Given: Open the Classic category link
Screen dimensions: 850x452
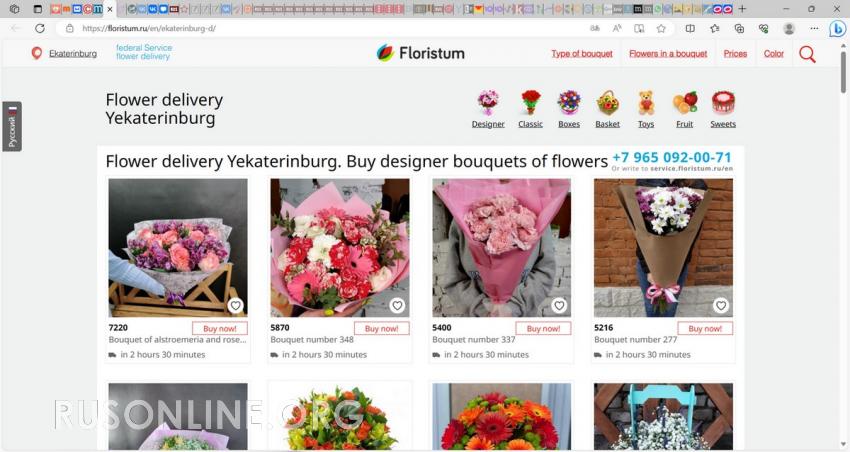Looking at the screenshot, I should tap(531, 124).
